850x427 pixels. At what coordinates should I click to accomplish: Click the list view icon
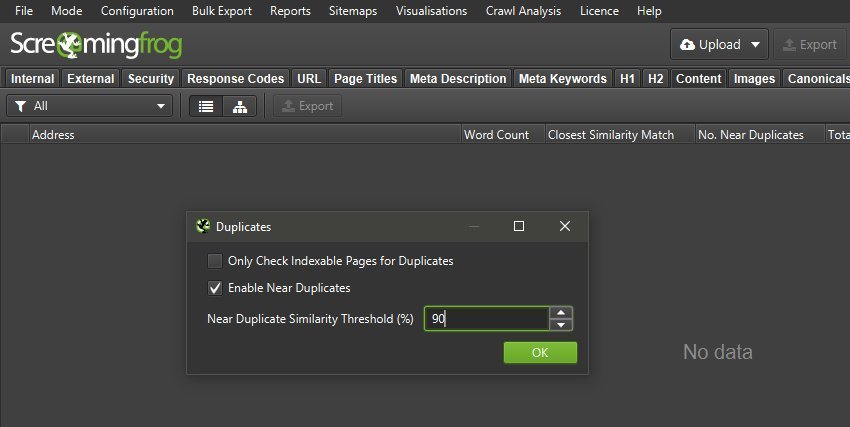point(206,106)
